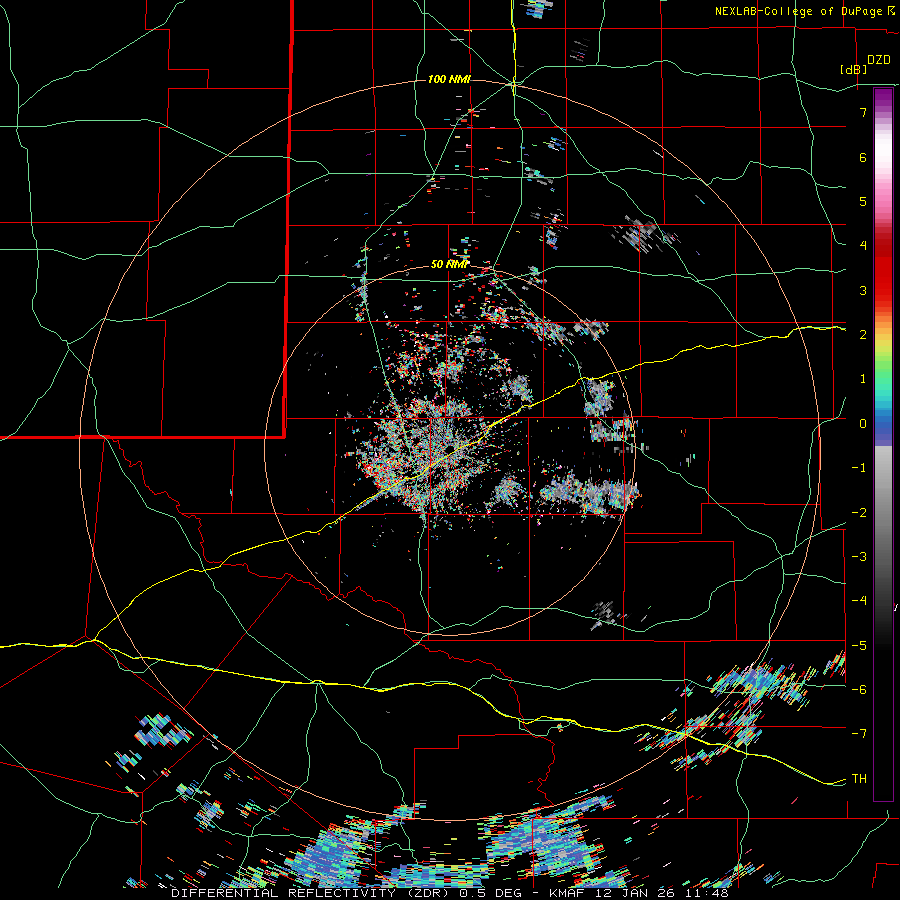
Task: Click the [dB] units label
Action: click(x=853, y=69)
